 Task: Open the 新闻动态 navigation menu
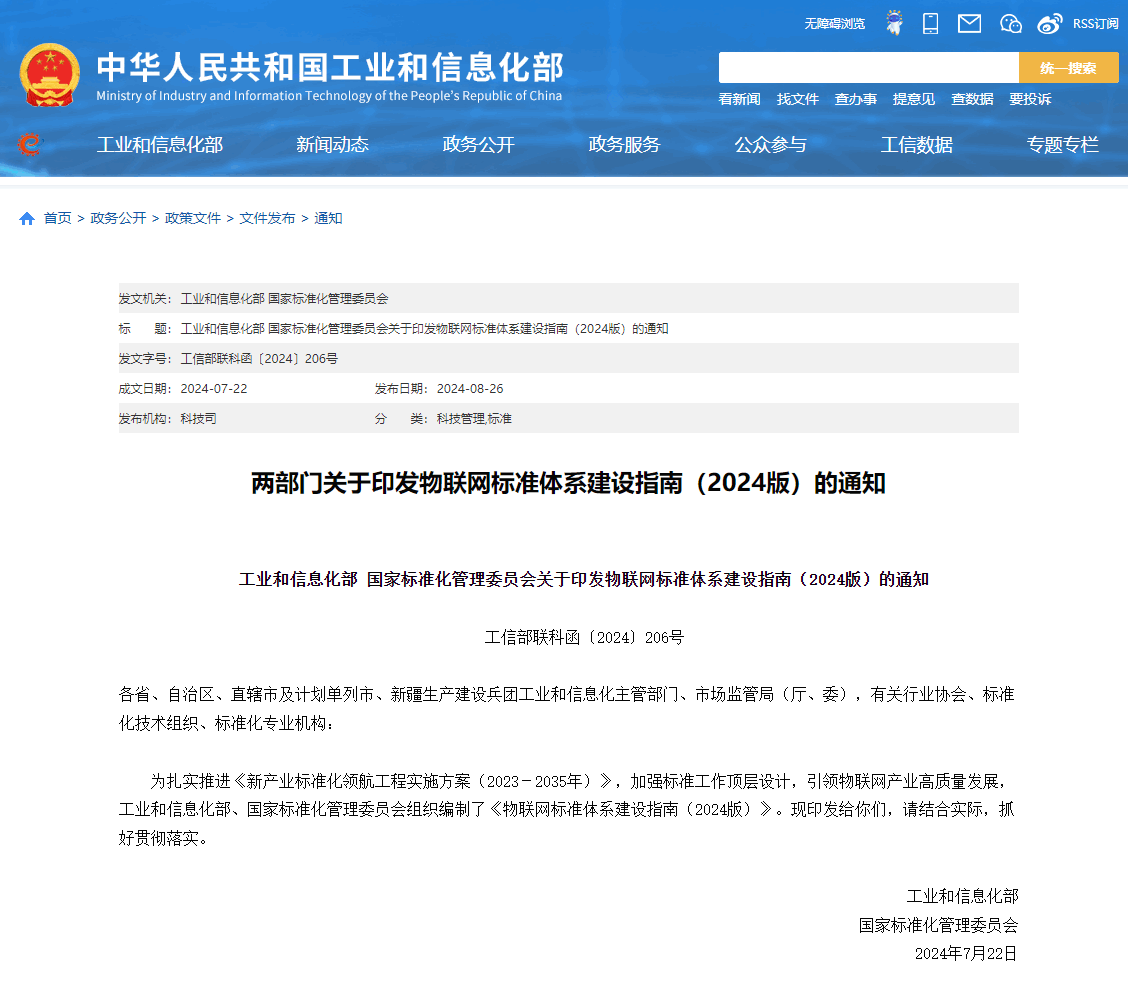point(332,145)
